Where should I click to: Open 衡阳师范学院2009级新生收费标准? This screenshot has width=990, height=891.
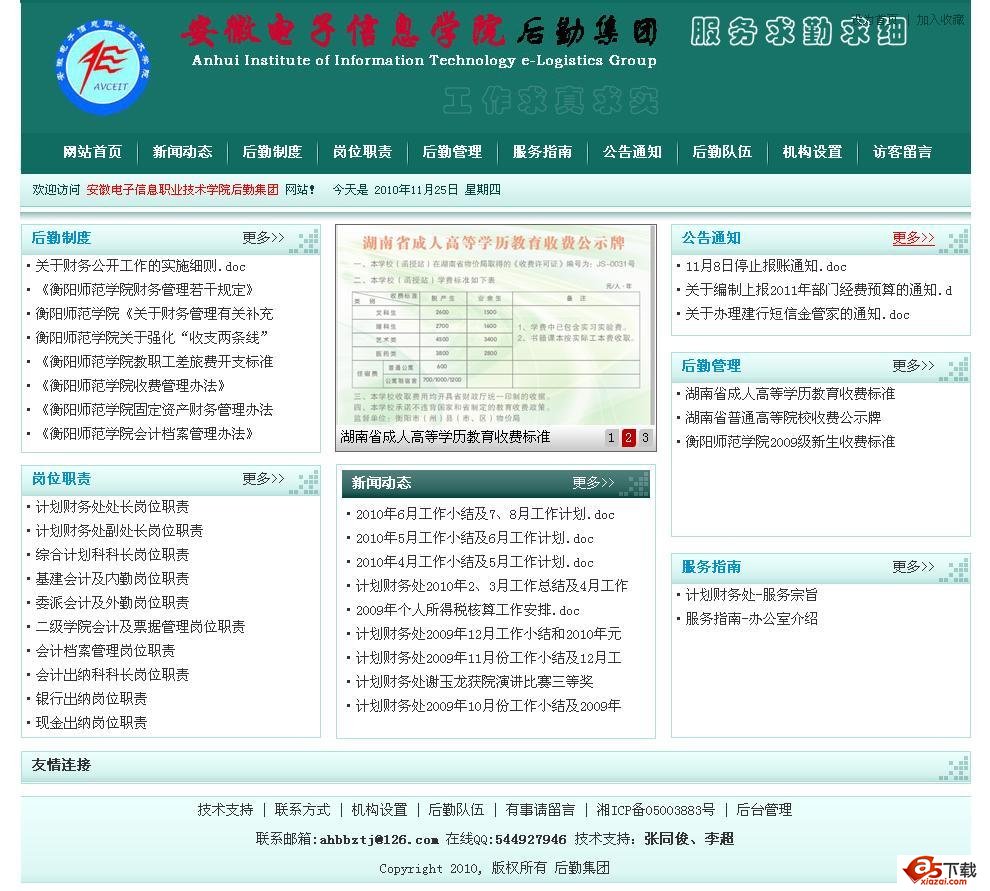[x=790, y=441]
